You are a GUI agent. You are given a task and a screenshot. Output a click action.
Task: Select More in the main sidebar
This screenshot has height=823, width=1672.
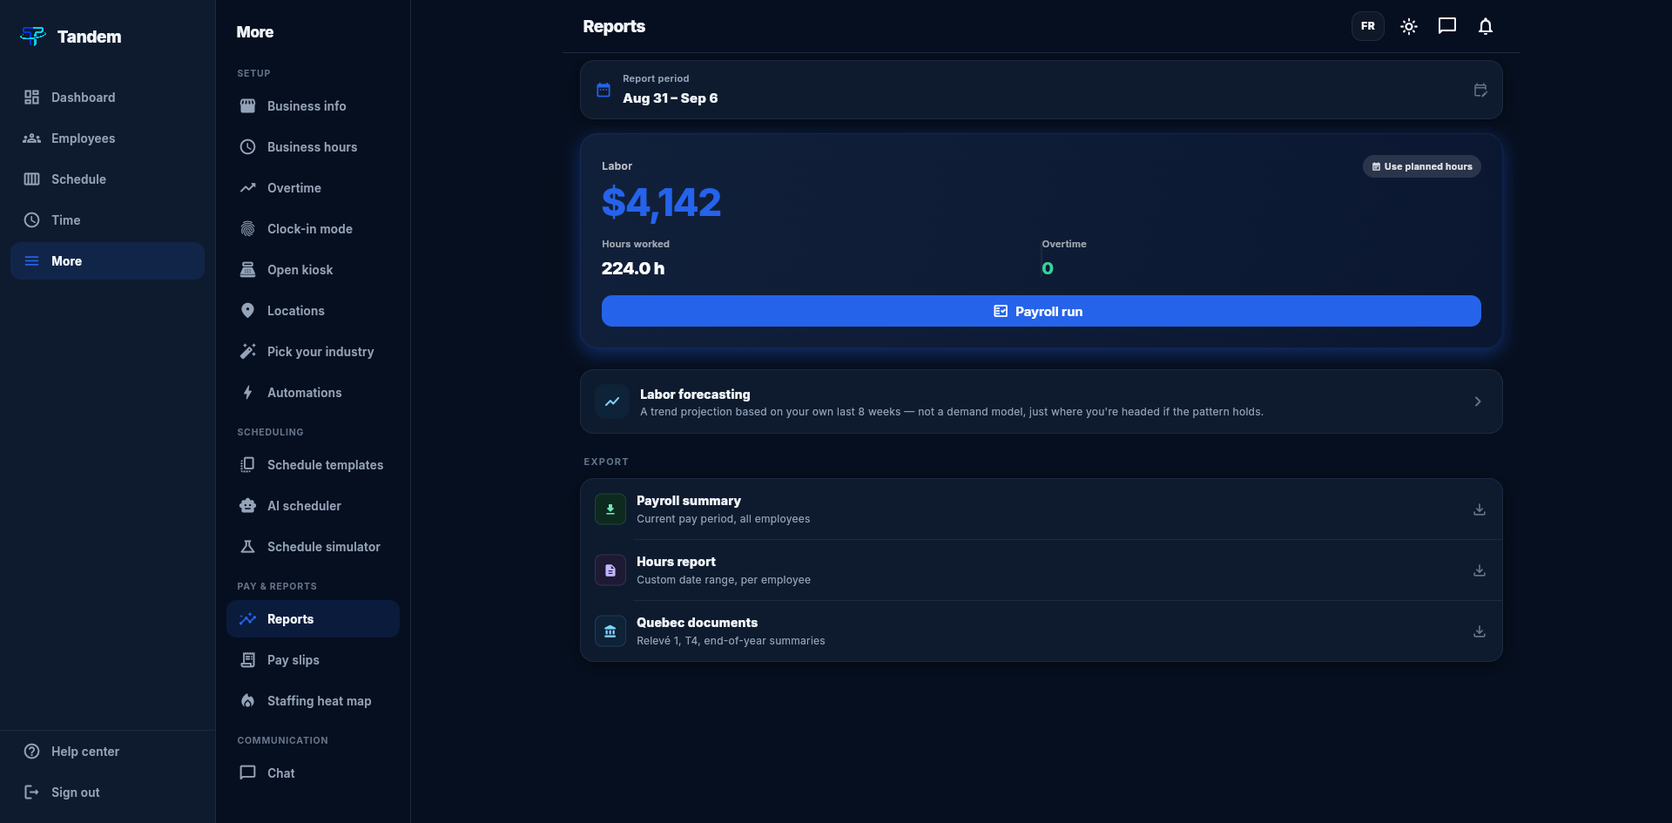(108, 261)
